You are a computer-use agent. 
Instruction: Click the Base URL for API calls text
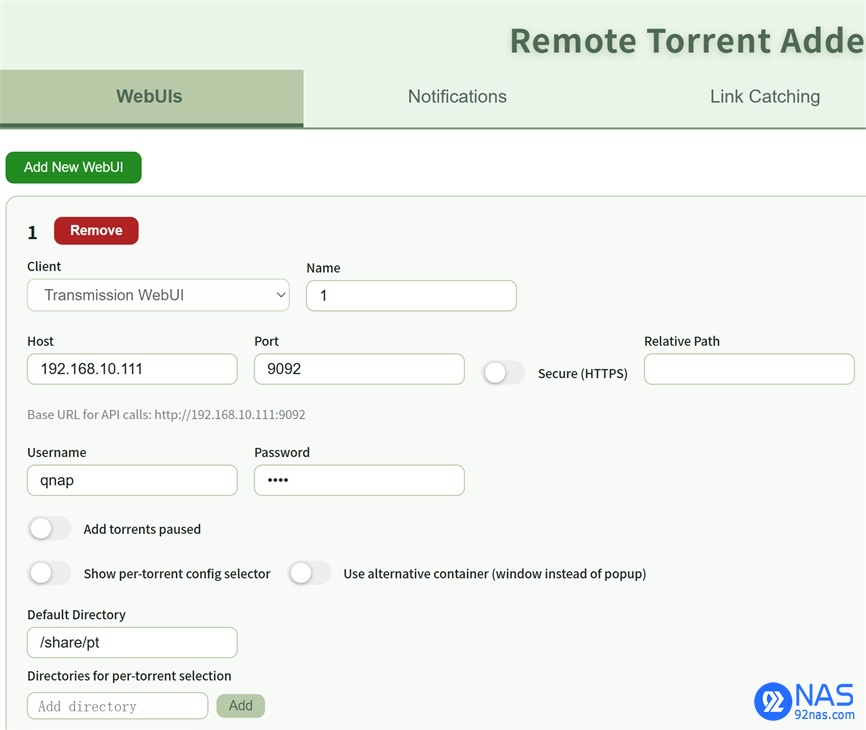tap(166, 415)
